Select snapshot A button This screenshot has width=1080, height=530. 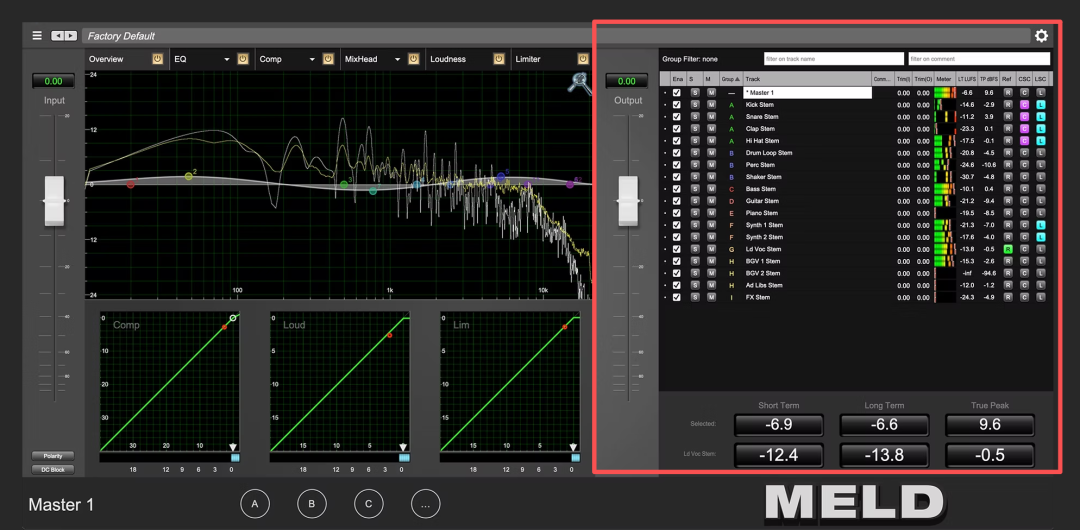click(255, 504)
